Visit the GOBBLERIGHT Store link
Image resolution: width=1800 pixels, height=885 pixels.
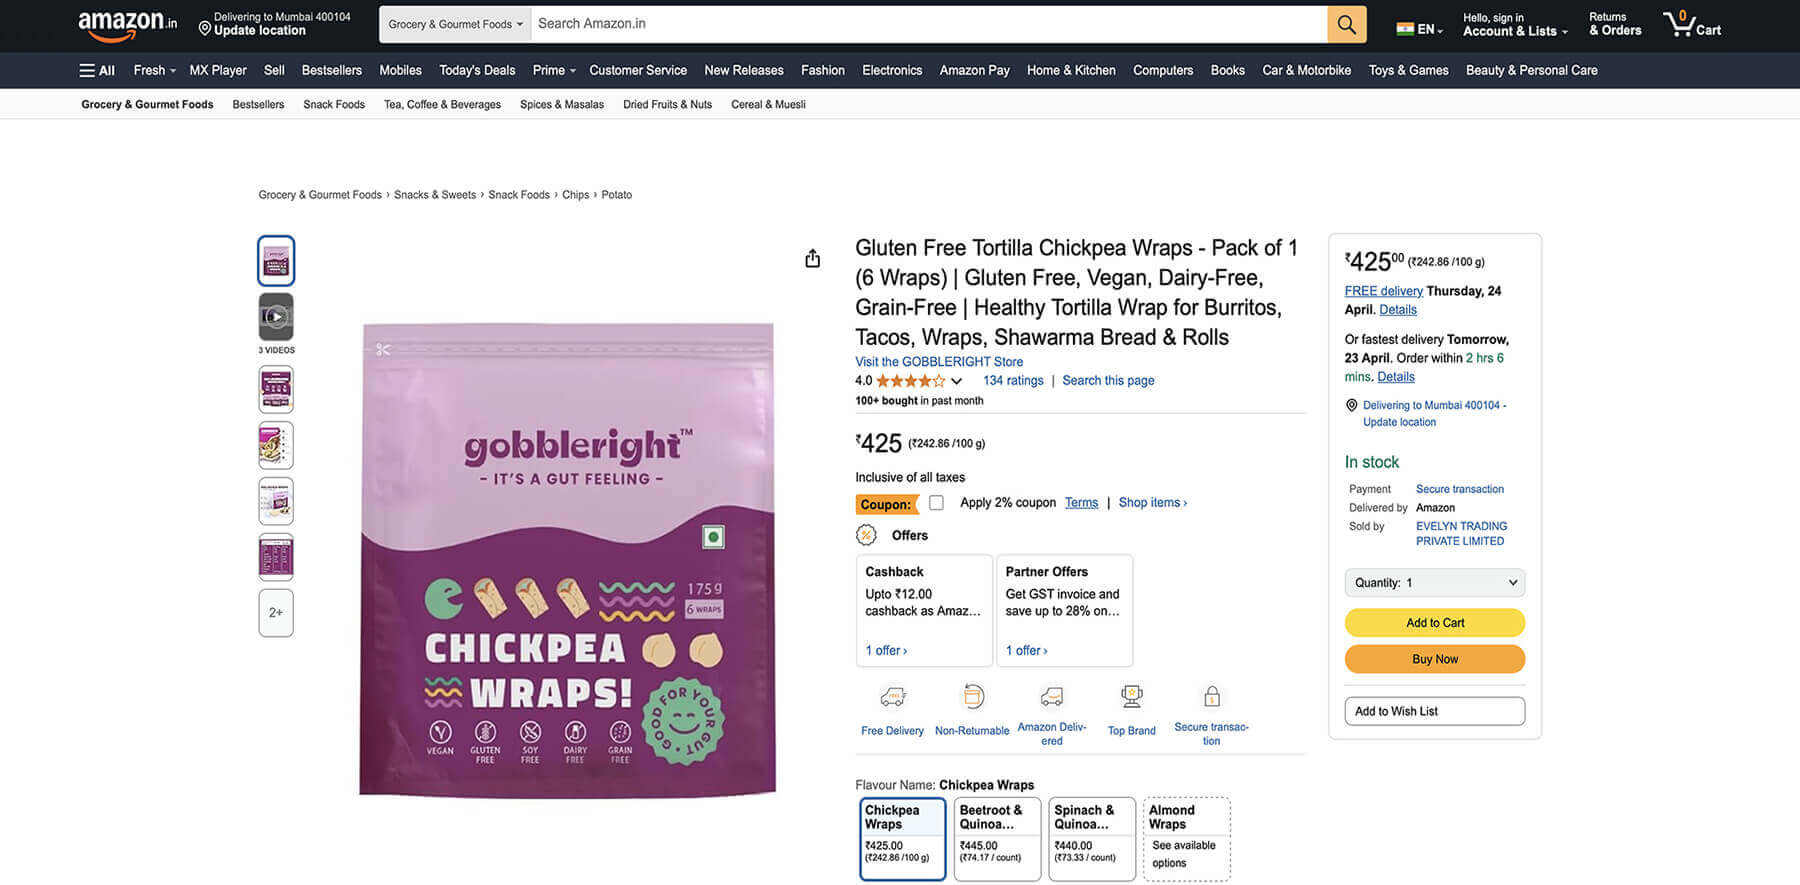point(938,362)
